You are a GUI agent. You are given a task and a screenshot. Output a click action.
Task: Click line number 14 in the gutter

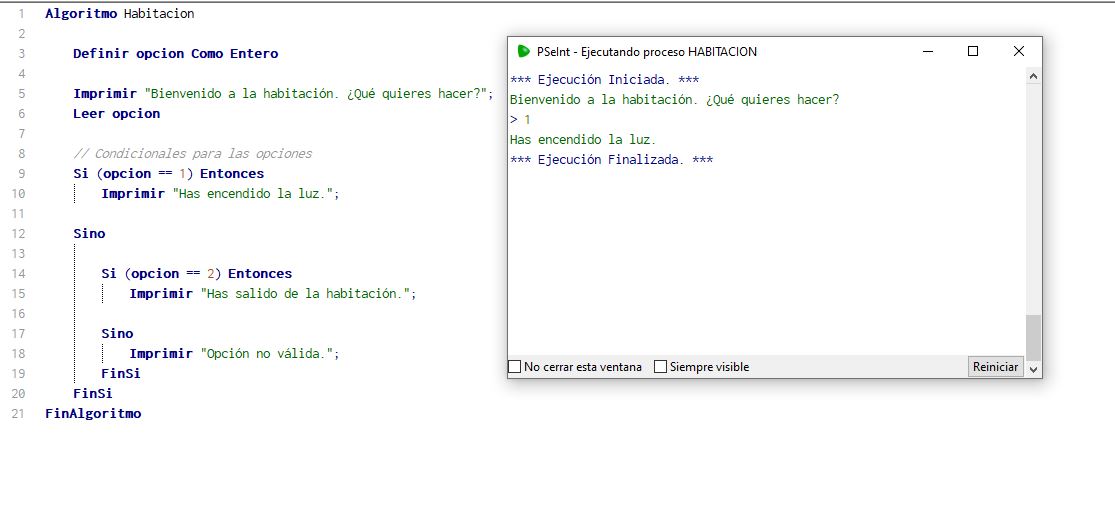[18, 274]
